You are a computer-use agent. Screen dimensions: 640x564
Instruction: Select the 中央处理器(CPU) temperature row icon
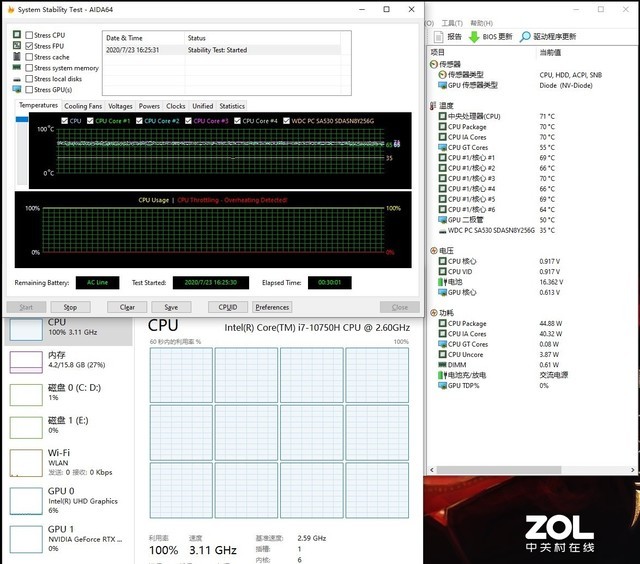pyautogui.click(x=442, y=116)
